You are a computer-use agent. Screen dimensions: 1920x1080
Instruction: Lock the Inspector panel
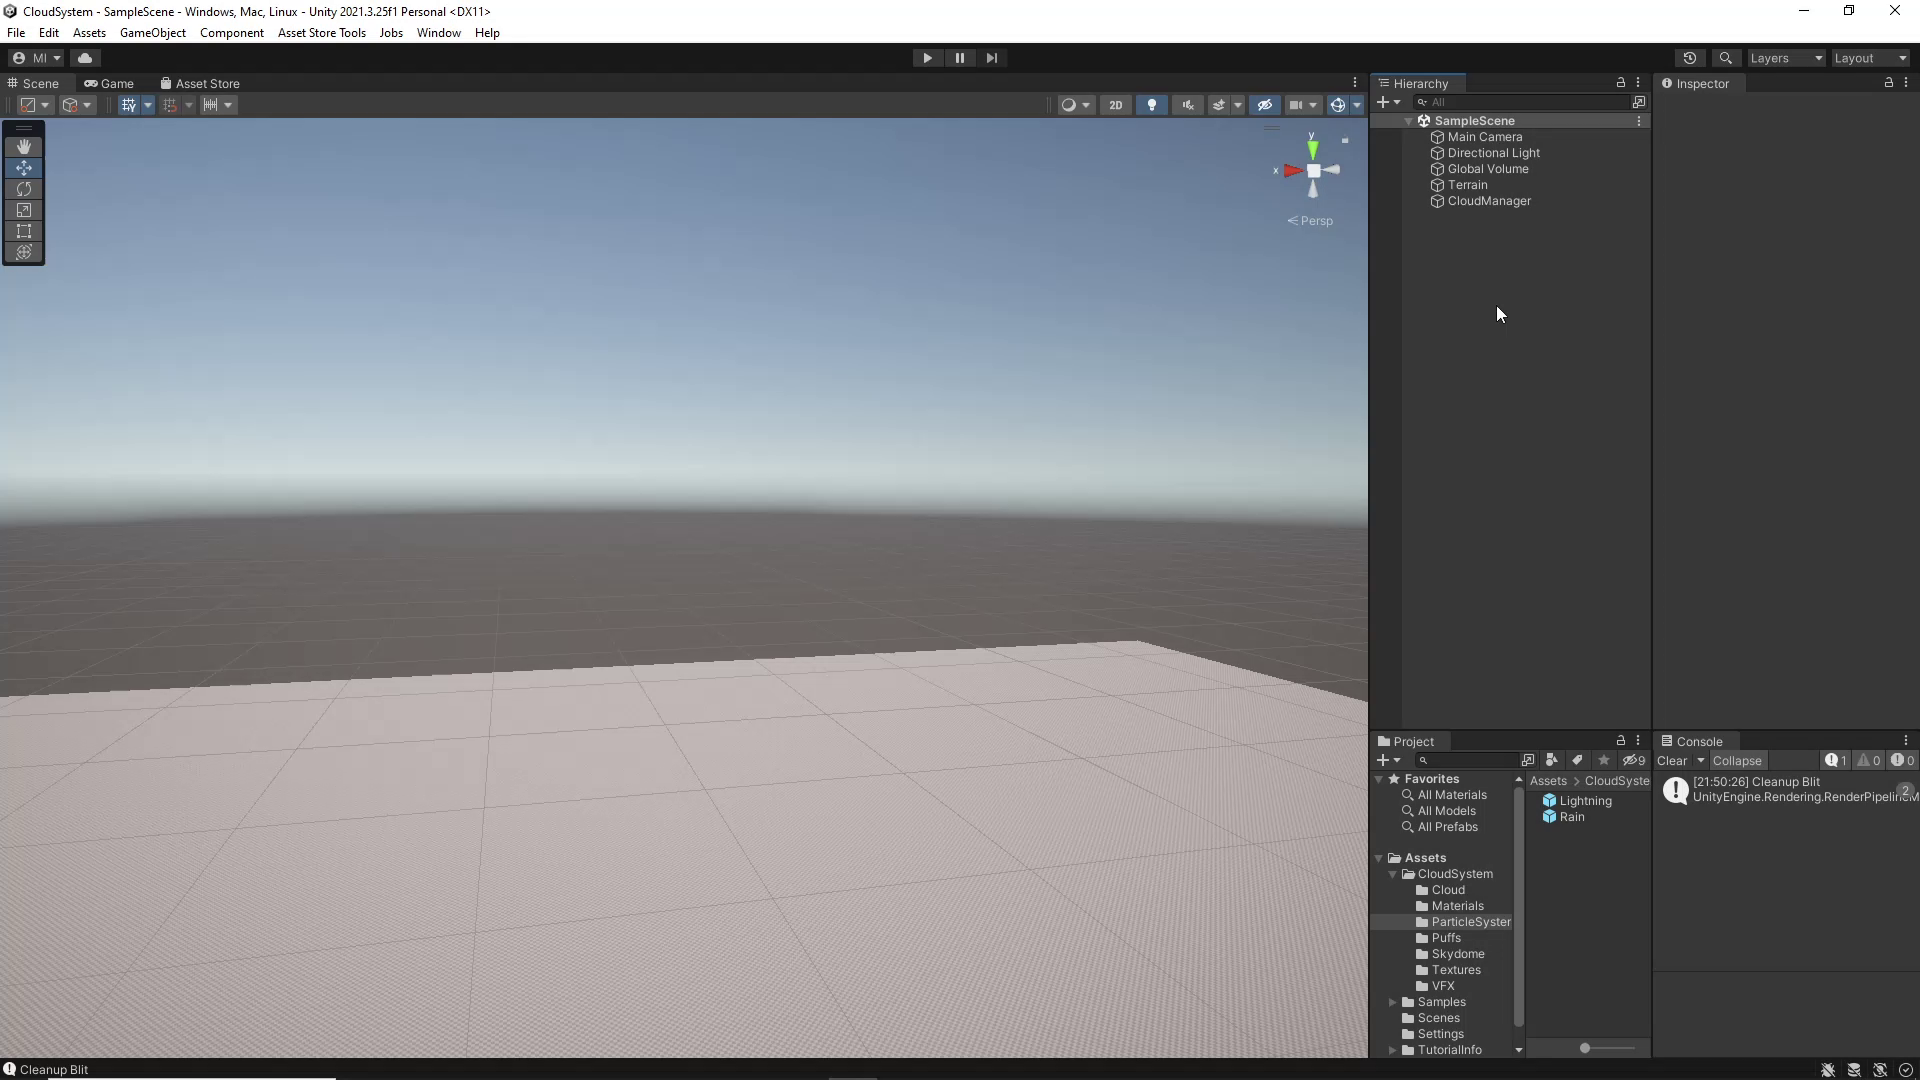coord(1889,82)
